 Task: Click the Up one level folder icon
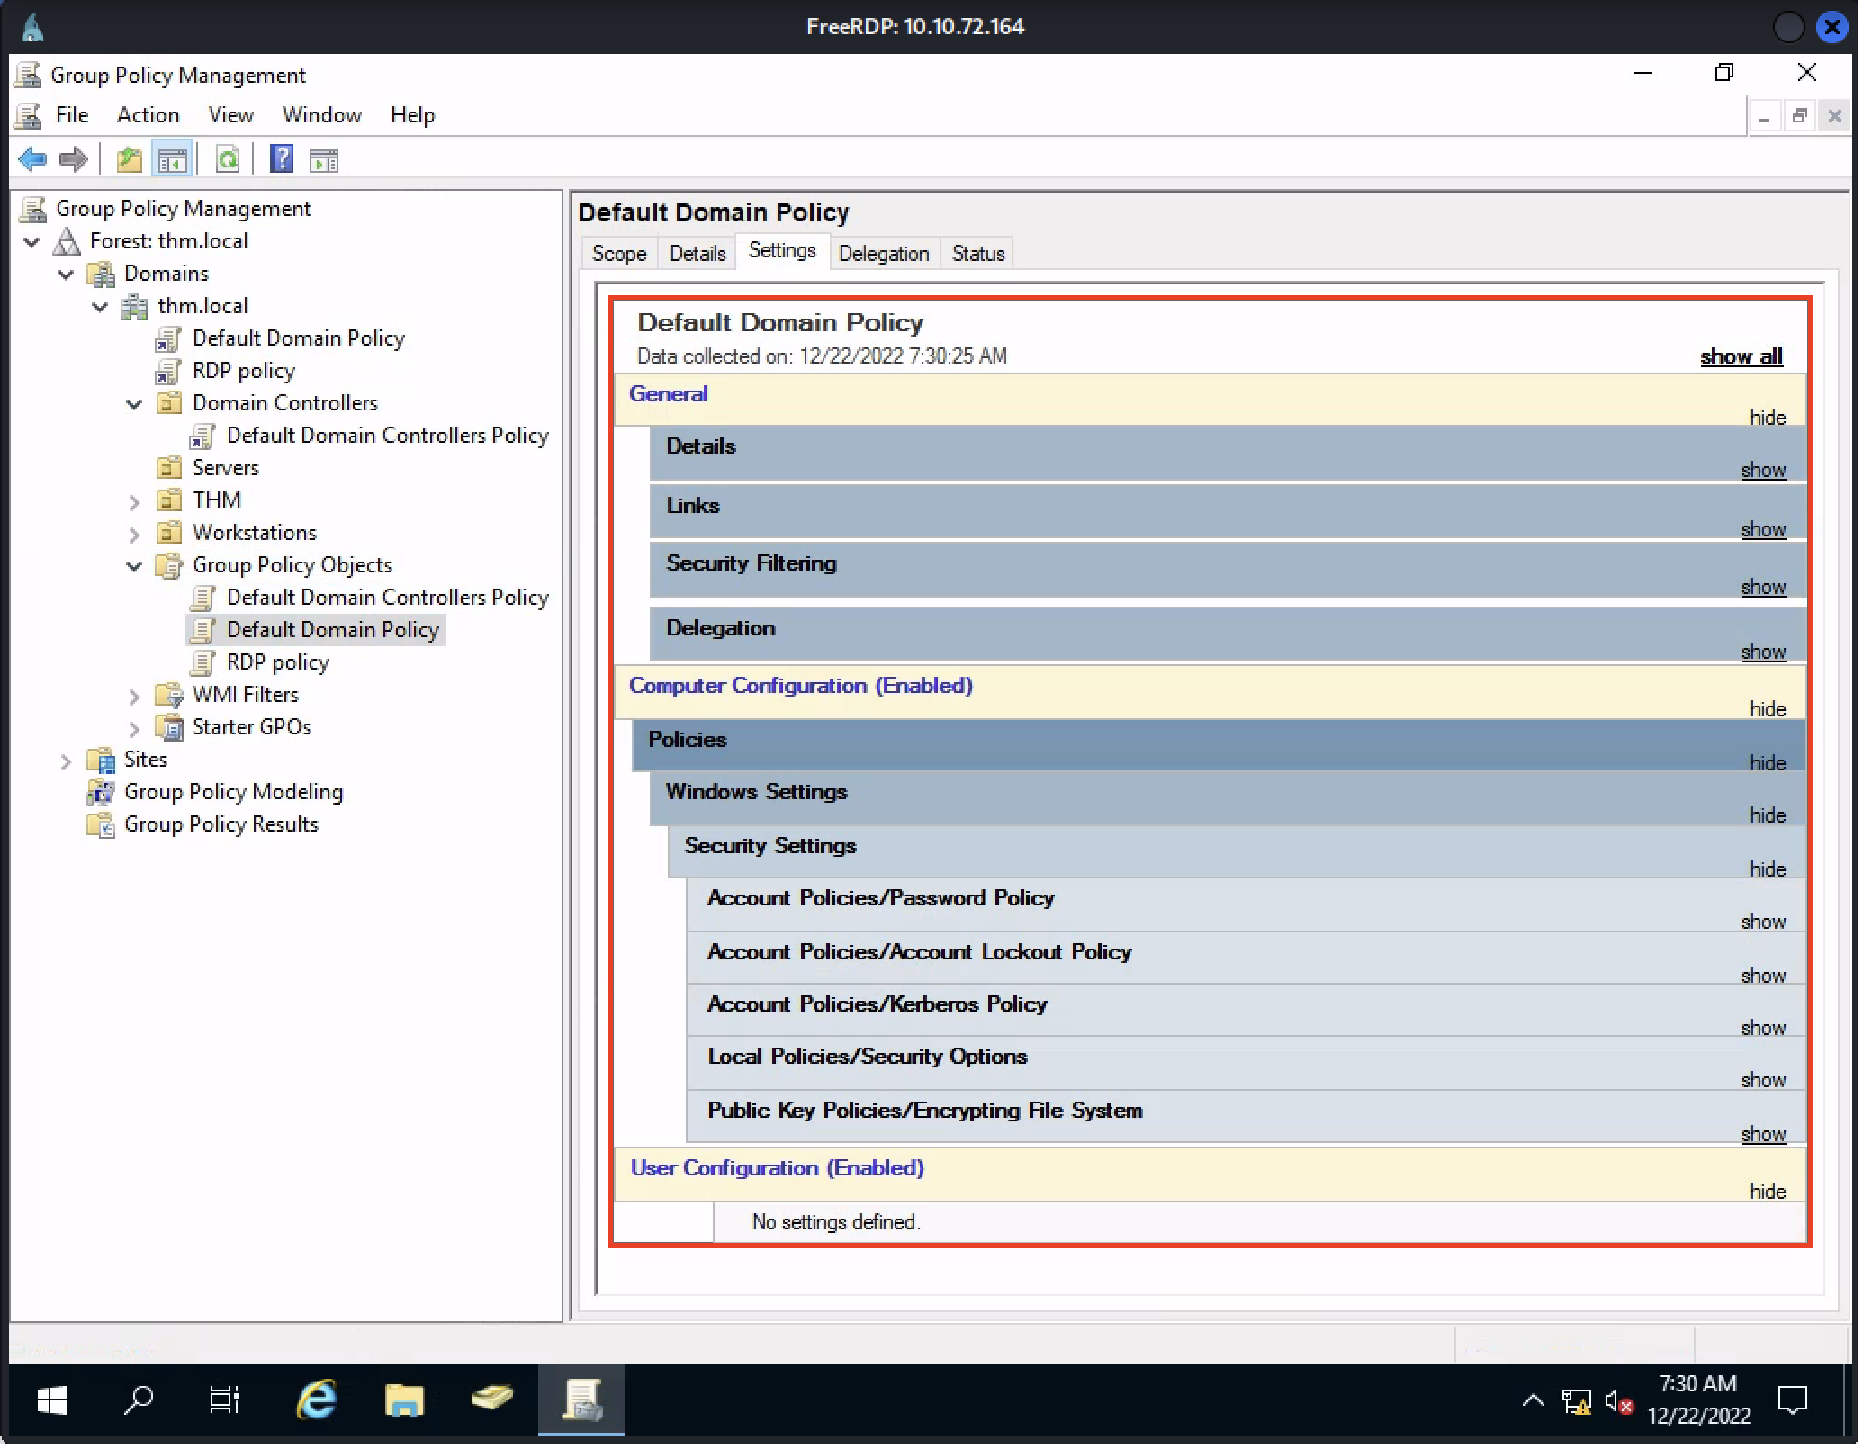click(x=129, y=159)
